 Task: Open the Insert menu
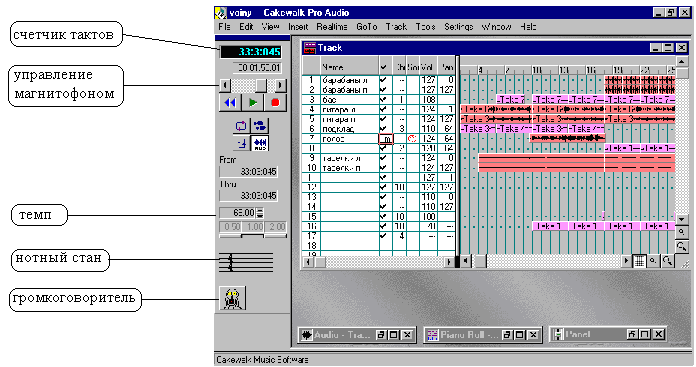tap(298, 27)
